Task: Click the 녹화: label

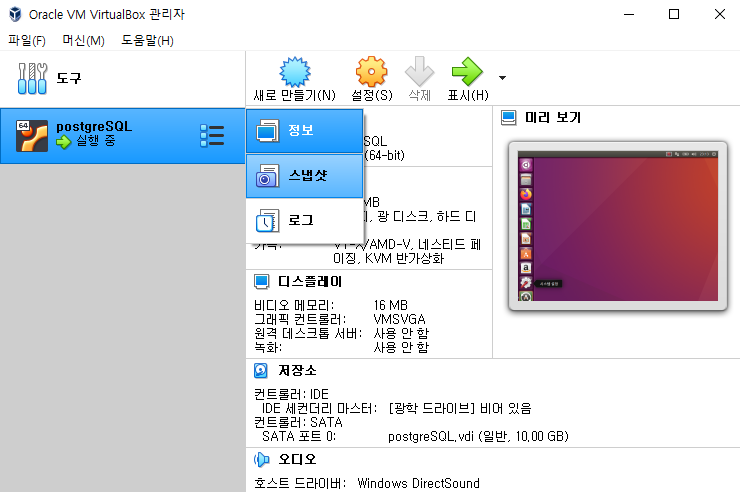Action: coord(268,348)
